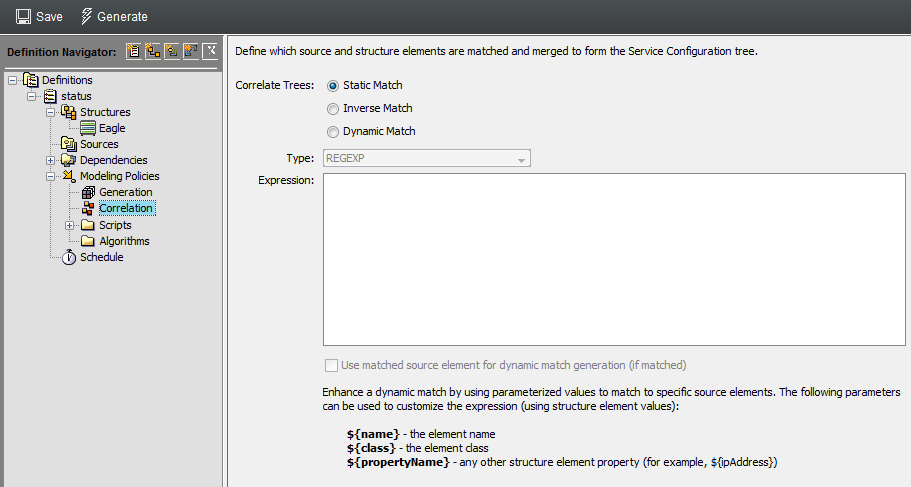Click the Save button label
911x487 pixels.
point(49,17)
